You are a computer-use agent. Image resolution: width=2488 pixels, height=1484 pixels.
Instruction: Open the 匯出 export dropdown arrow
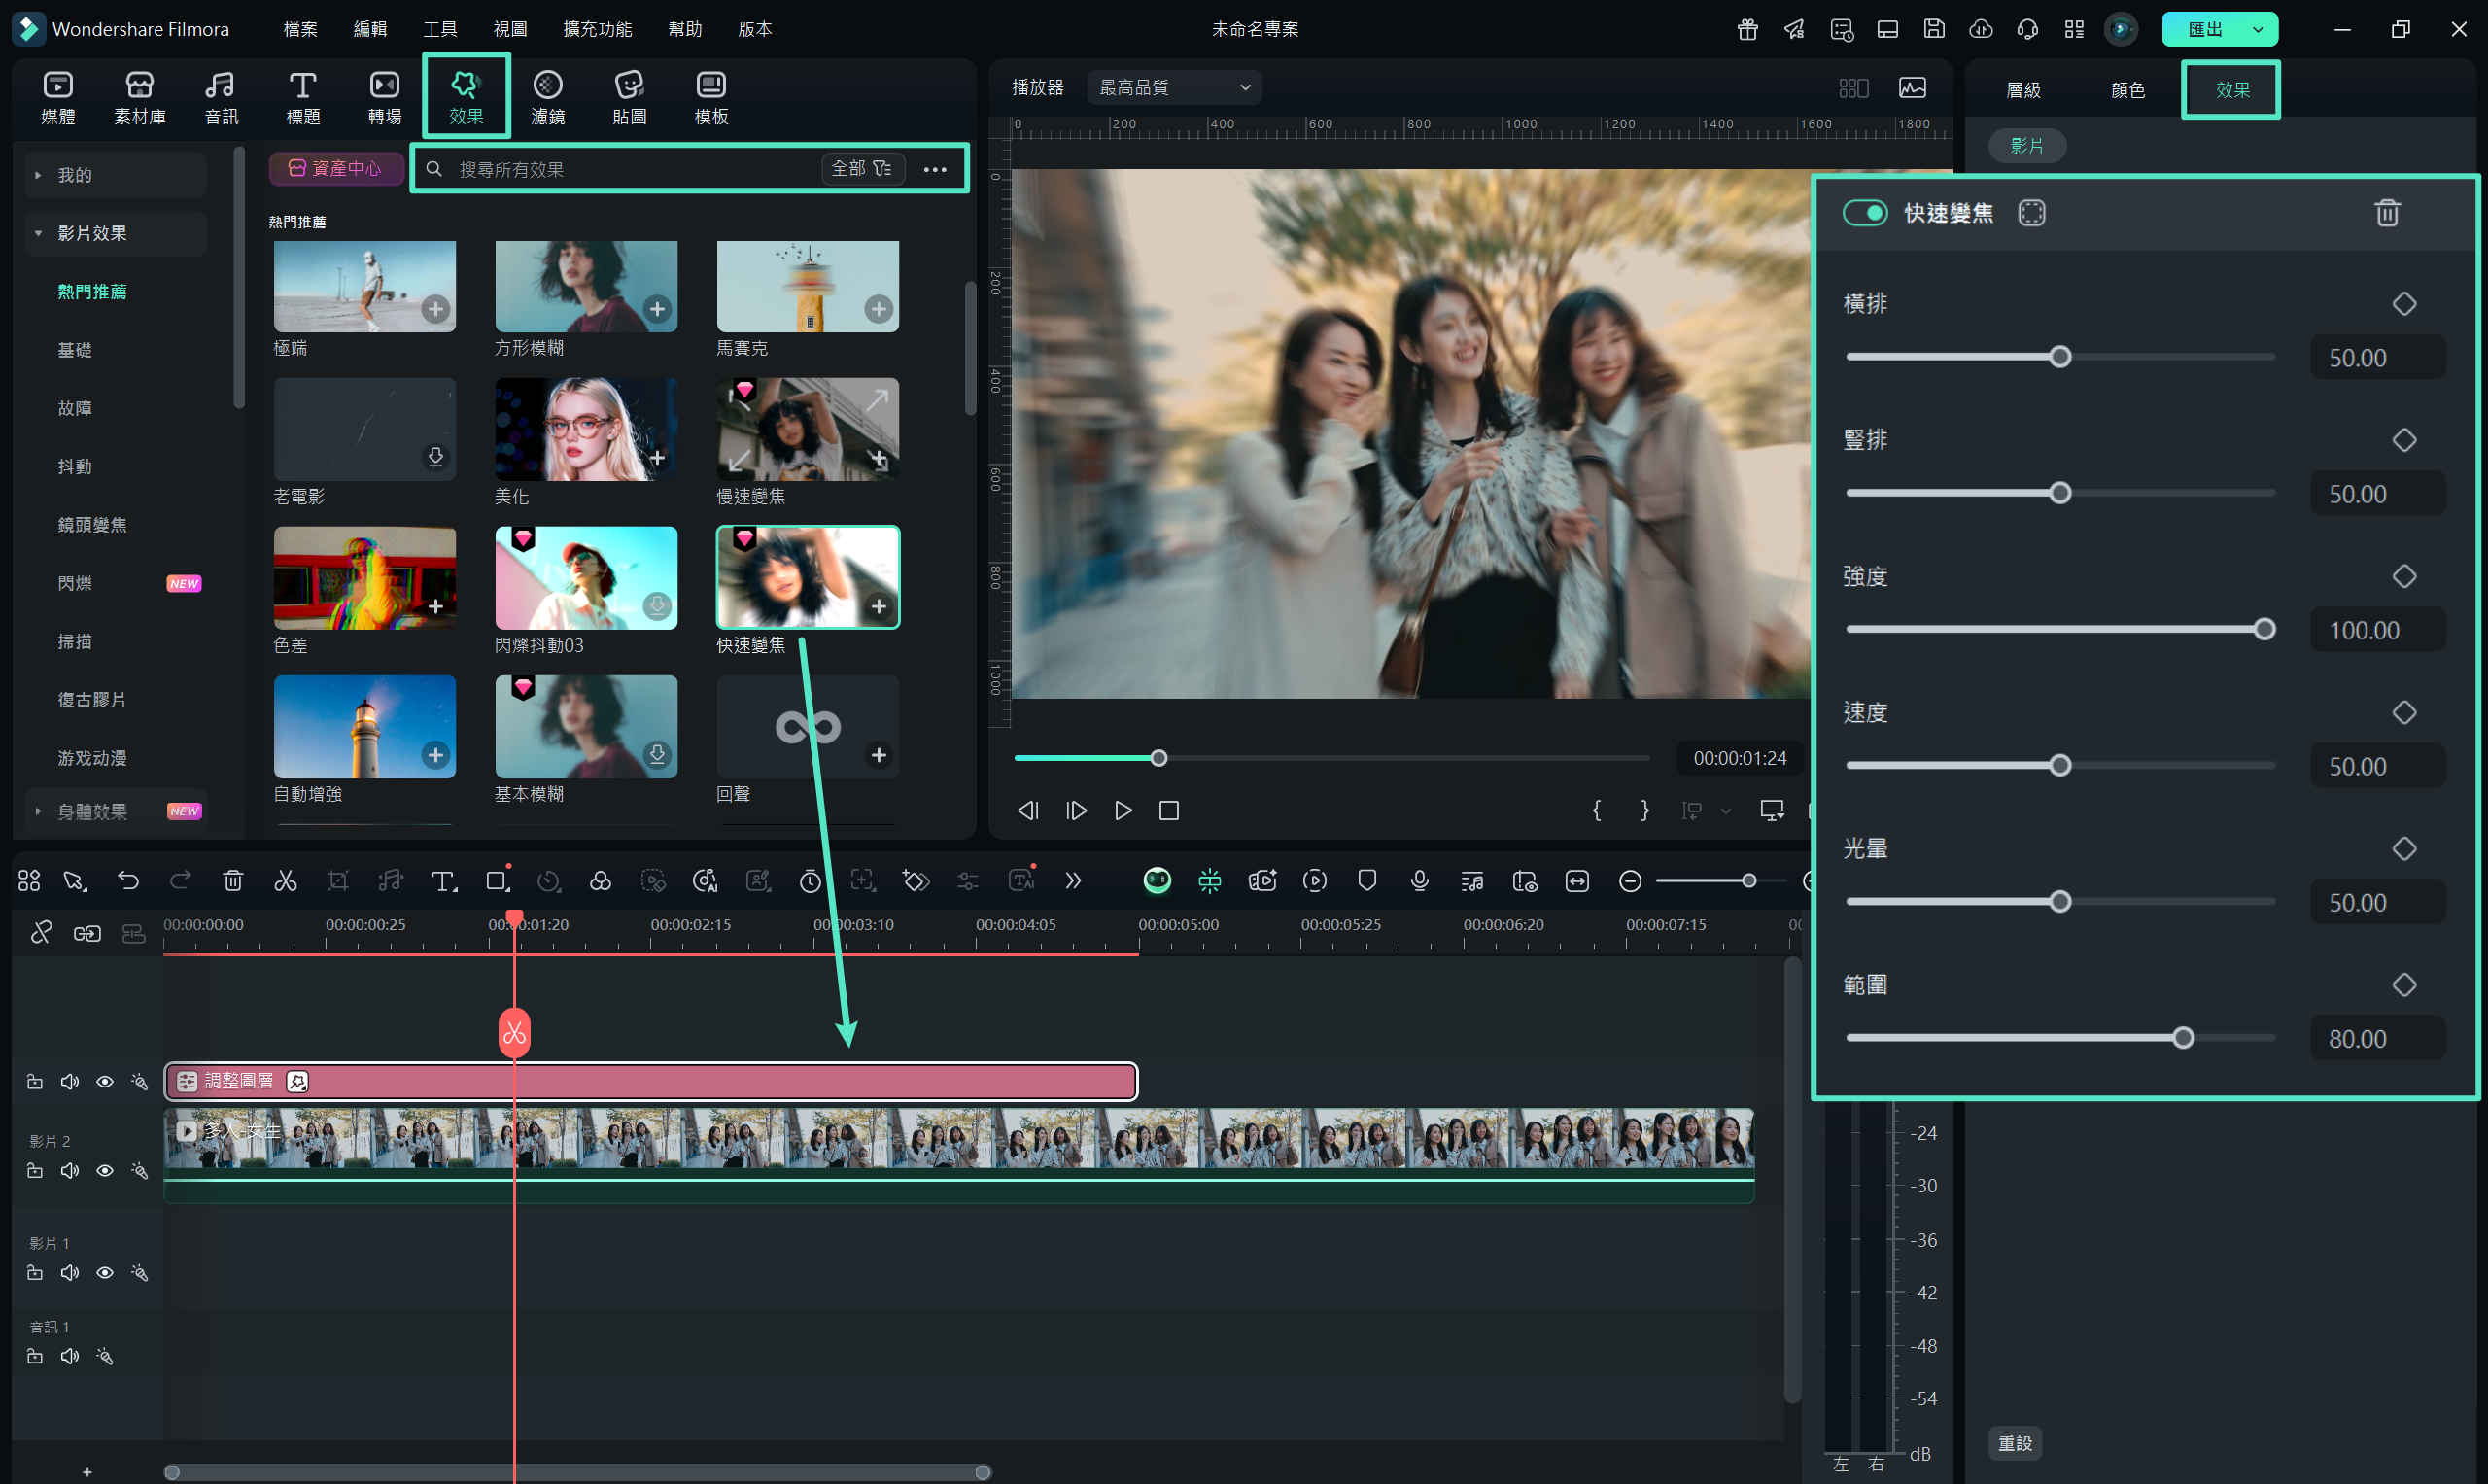[2257, 29]
